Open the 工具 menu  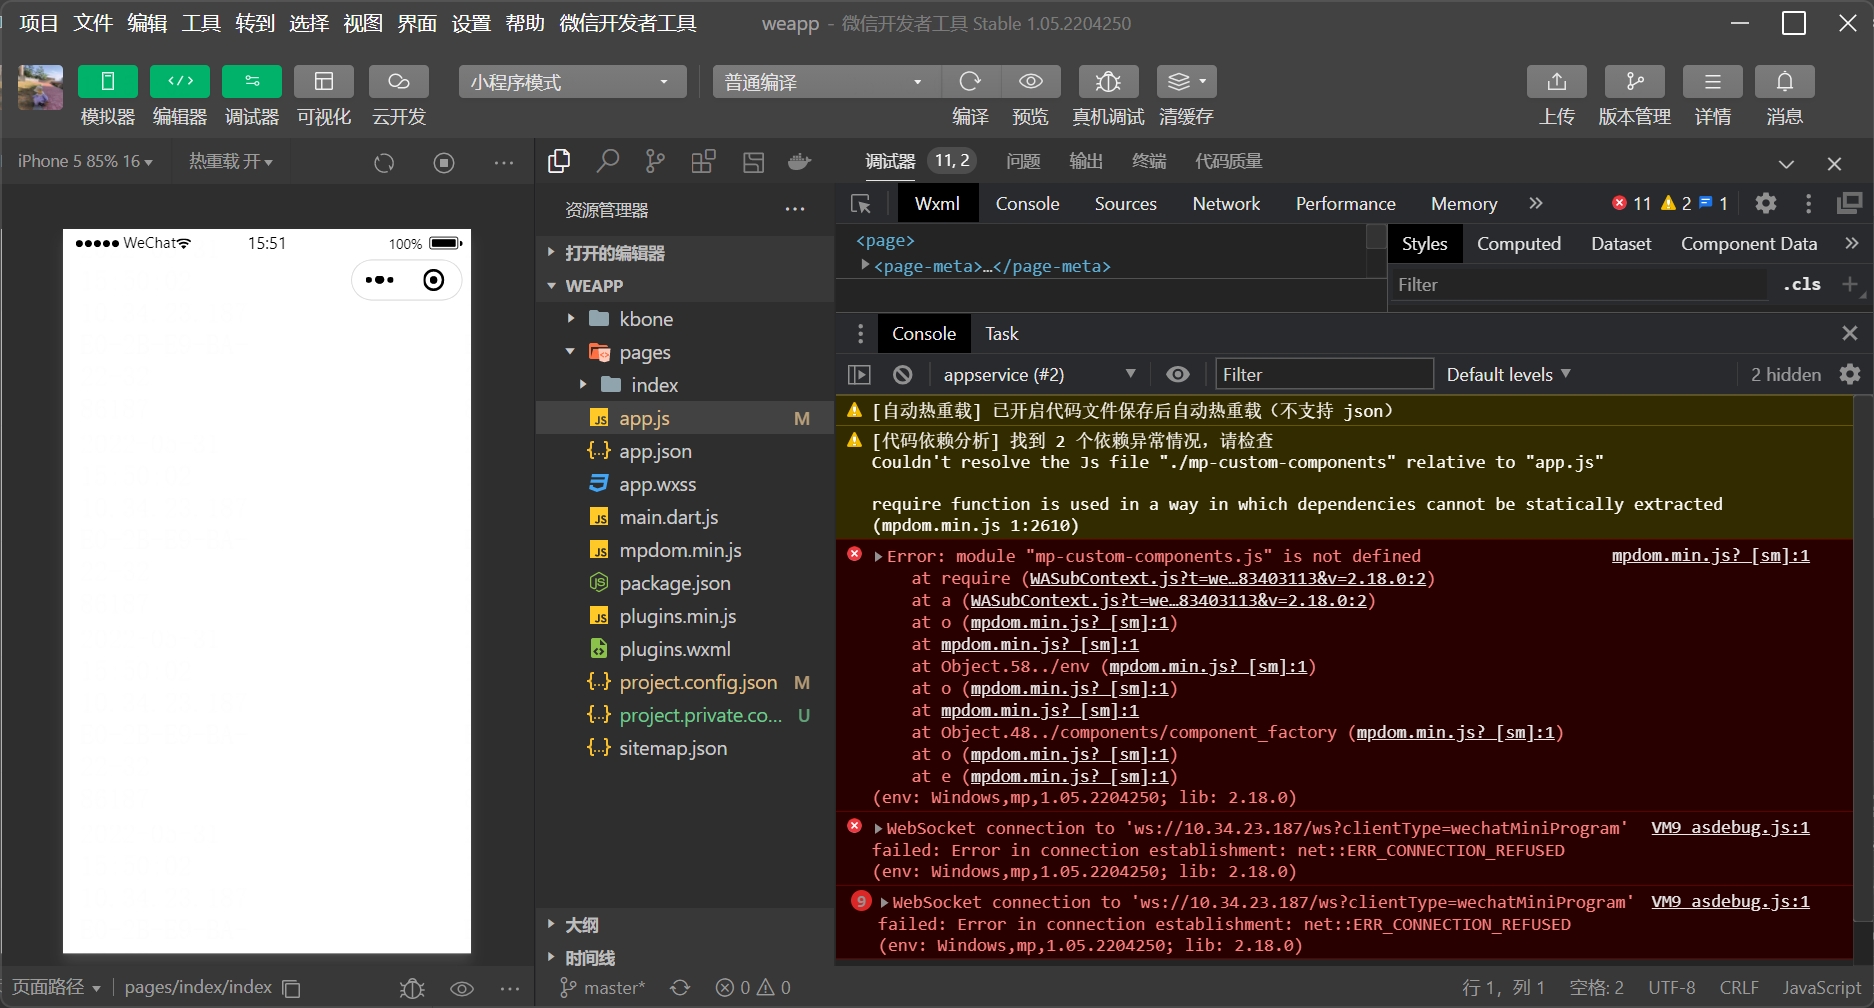pos(200,23)
